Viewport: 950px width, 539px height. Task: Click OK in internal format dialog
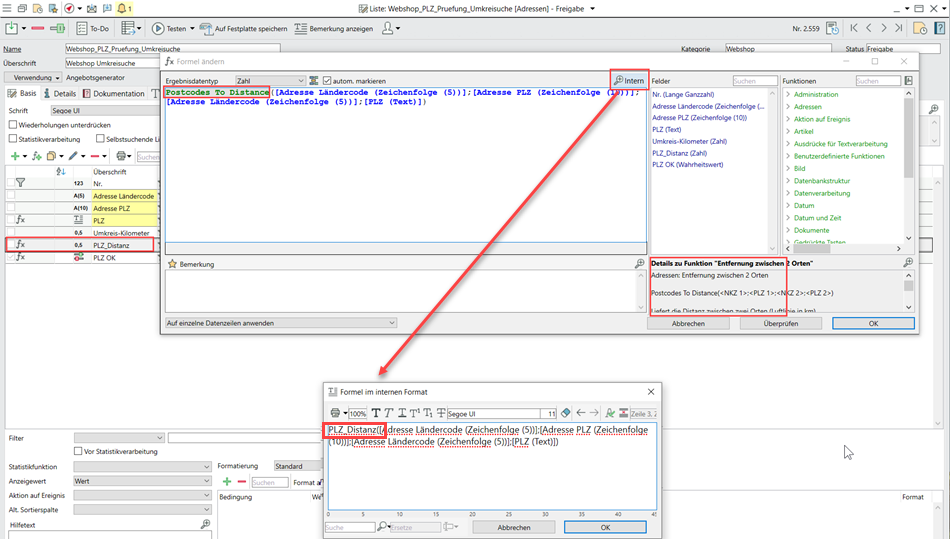[605, 527]
